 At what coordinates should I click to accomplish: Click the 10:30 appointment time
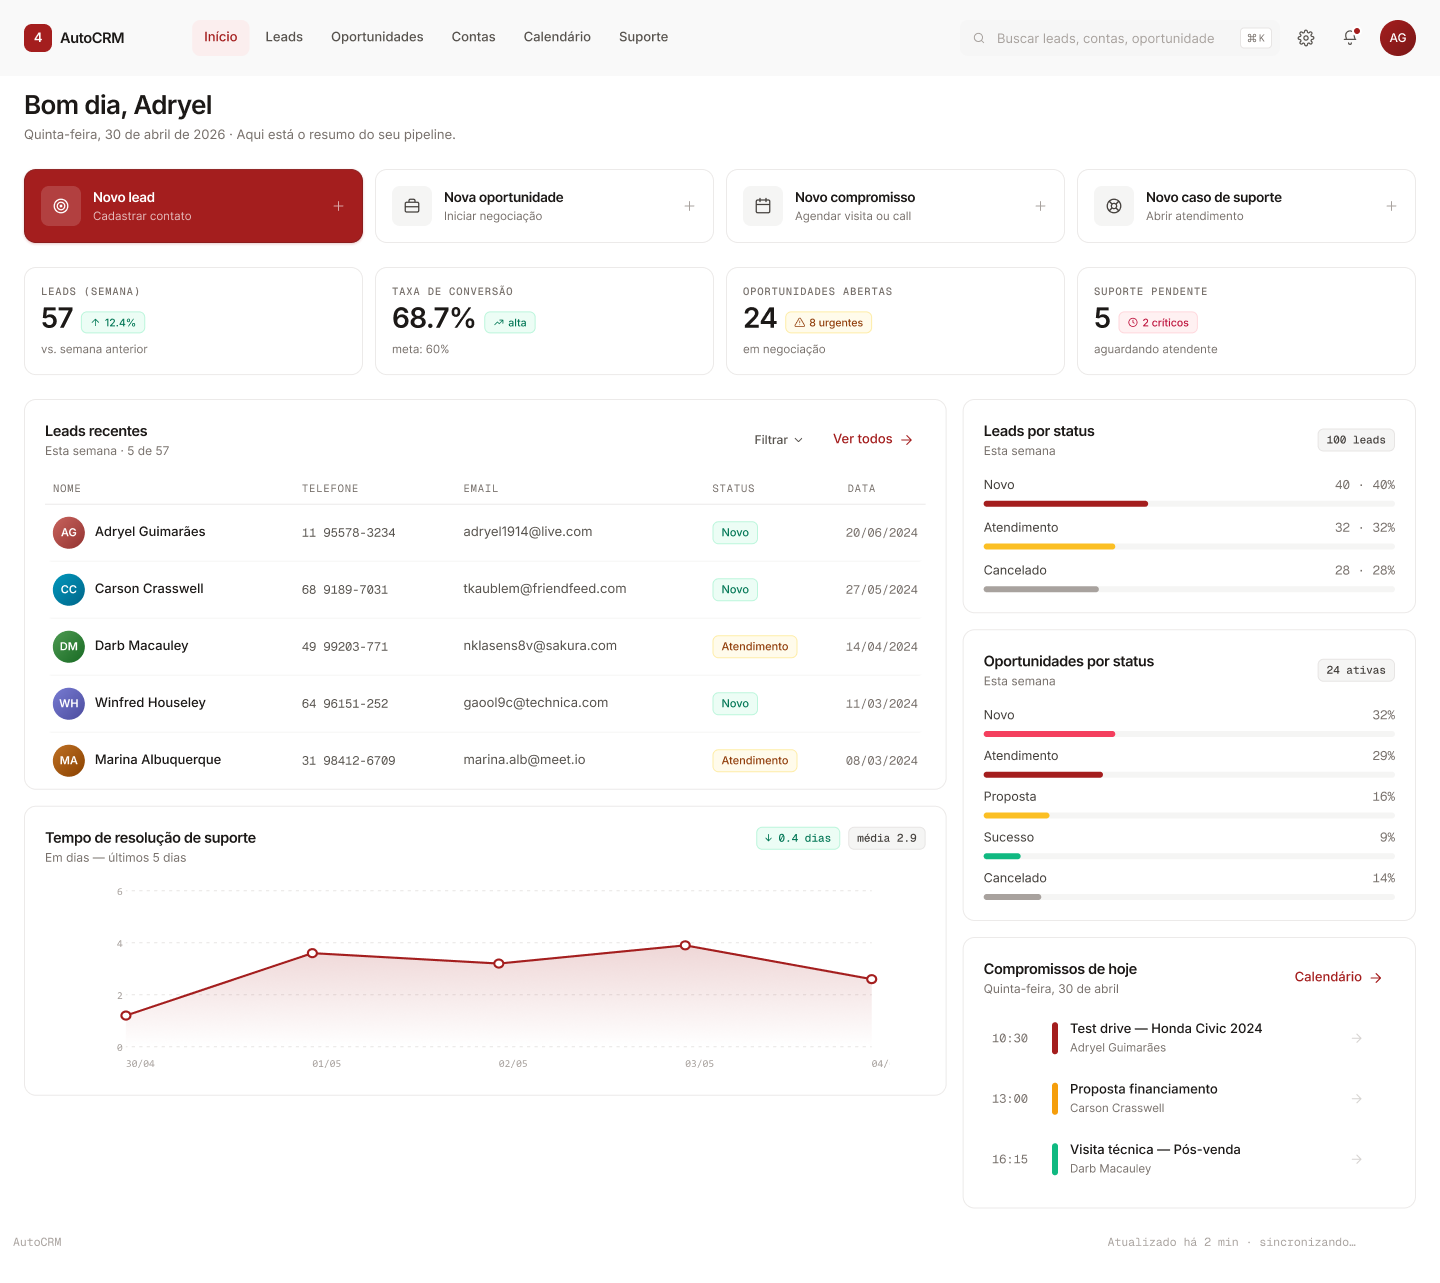[x=1010, y=1039]
